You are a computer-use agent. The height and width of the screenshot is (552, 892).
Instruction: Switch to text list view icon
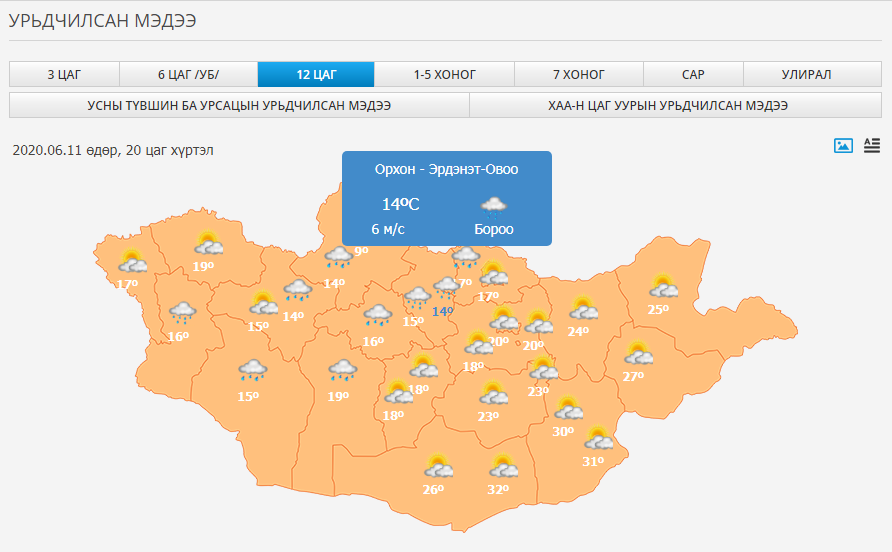(x=872, y=146)
